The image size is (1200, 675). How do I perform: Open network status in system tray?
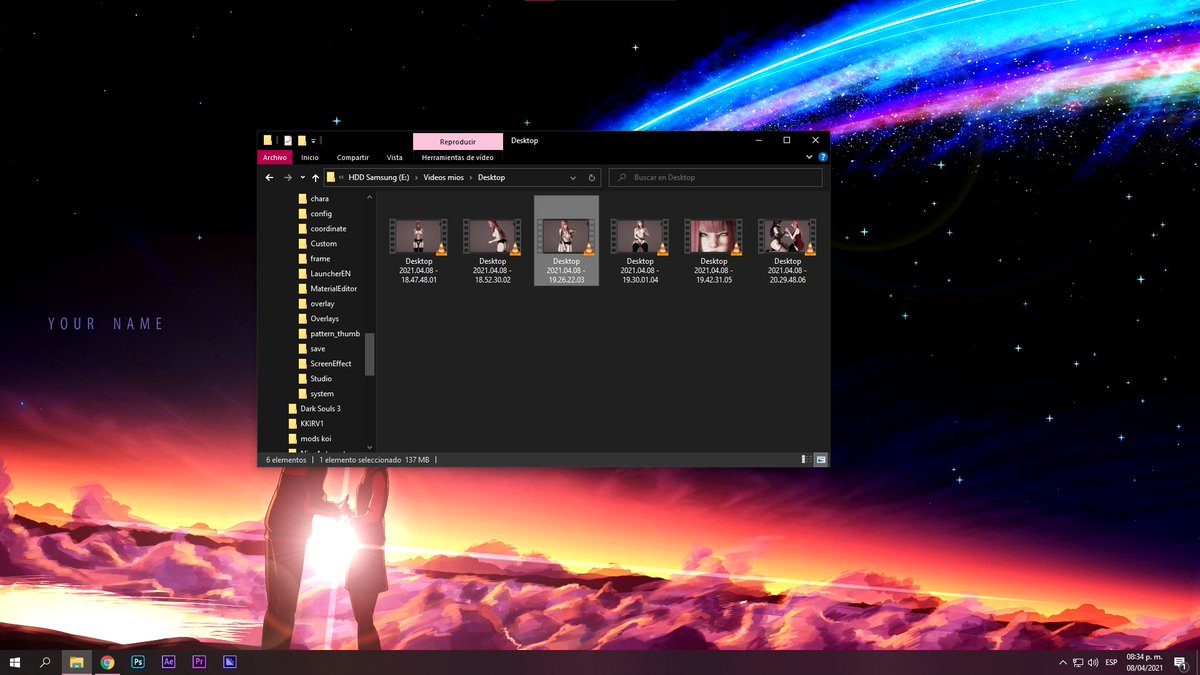point(1077,663)
